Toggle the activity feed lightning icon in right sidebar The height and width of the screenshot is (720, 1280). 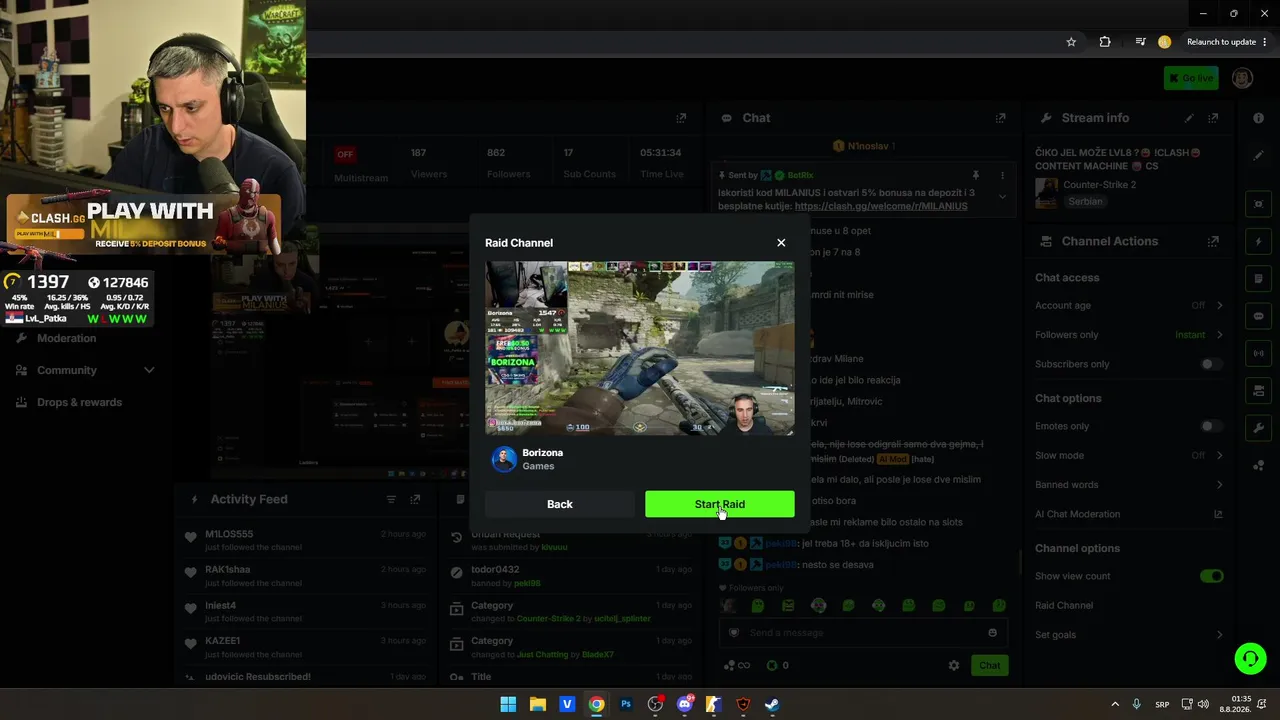[x=1258, y=242]
